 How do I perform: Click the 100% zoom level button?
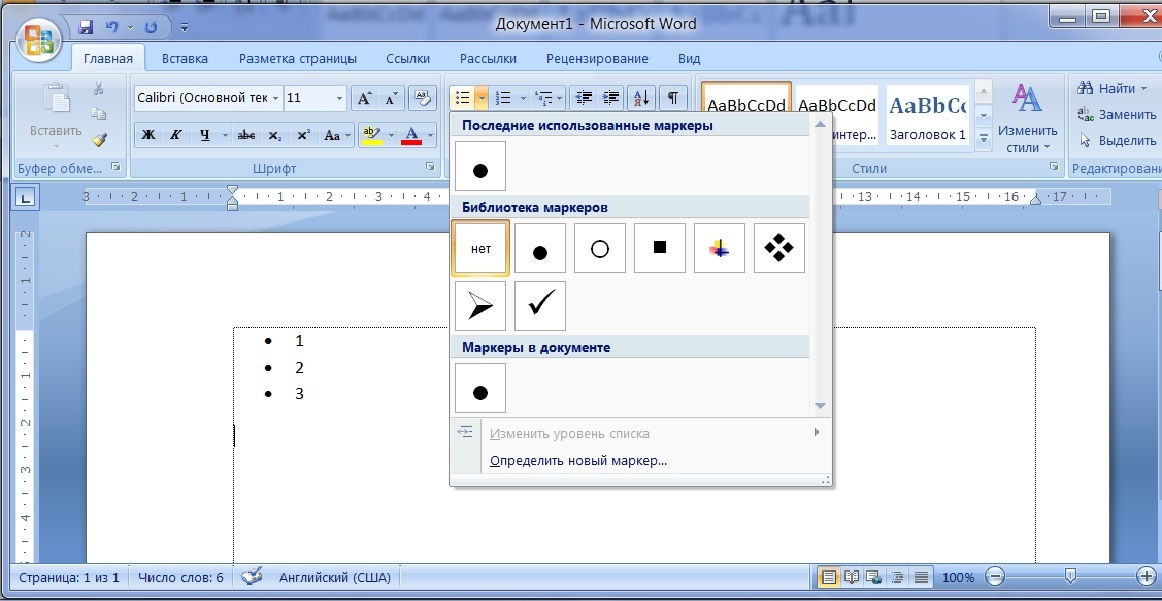pos(959,577)
